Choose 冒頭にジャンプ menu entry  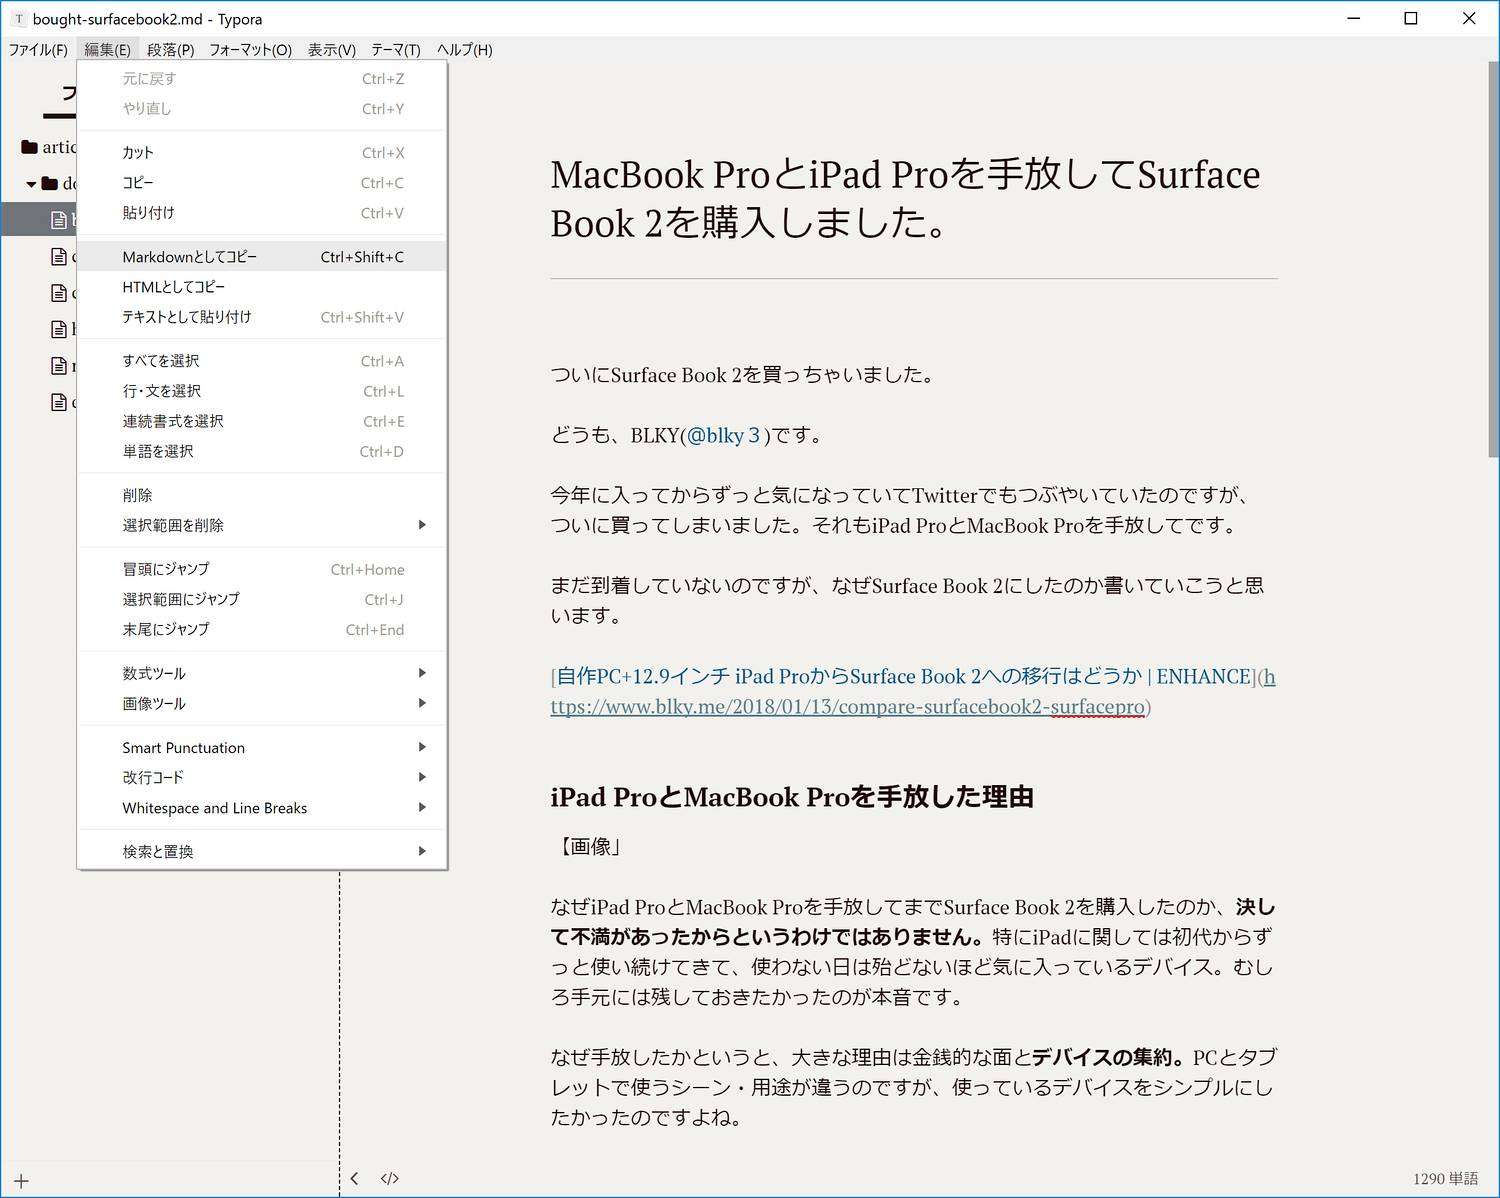click(262, 568)
